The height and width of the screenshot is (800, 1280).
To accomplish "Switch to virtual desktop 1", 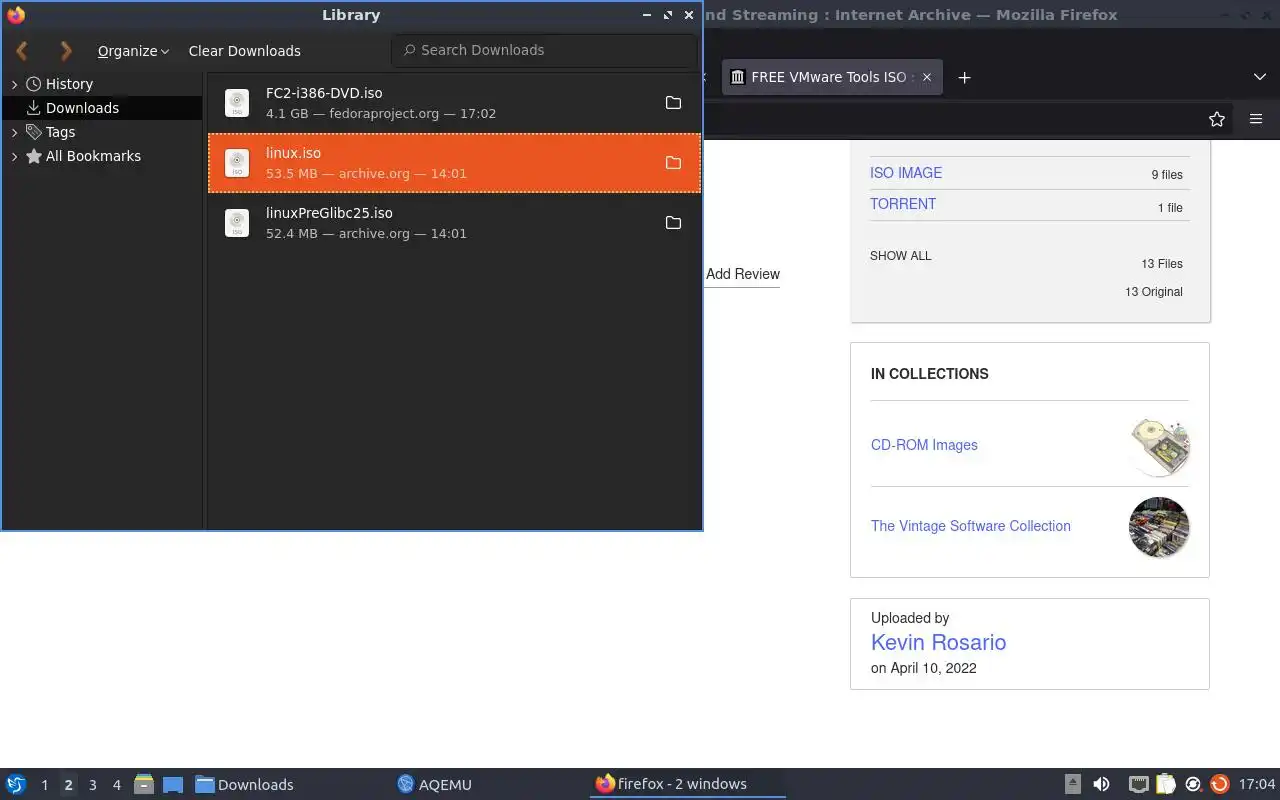I will pyautogui.click(x=44, y=785).
